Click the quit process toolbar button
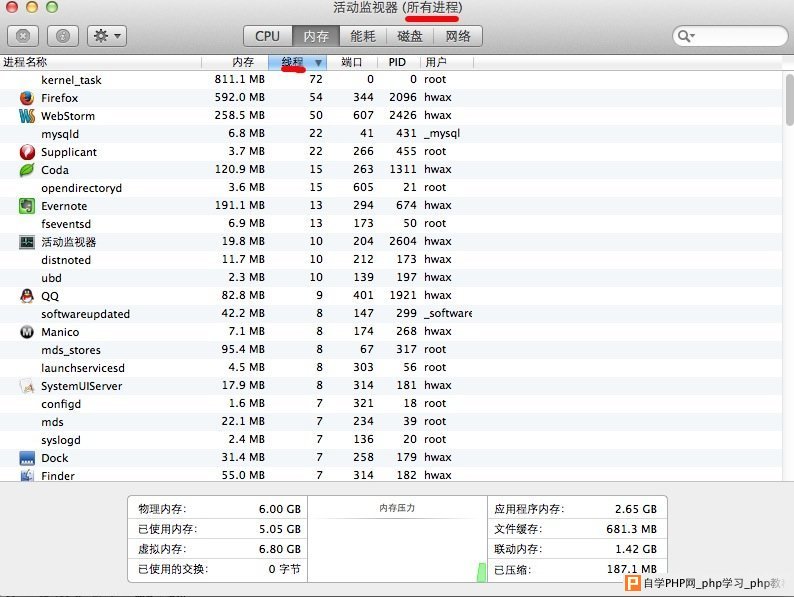Viewport: 794px width, 597px height. 23,36
